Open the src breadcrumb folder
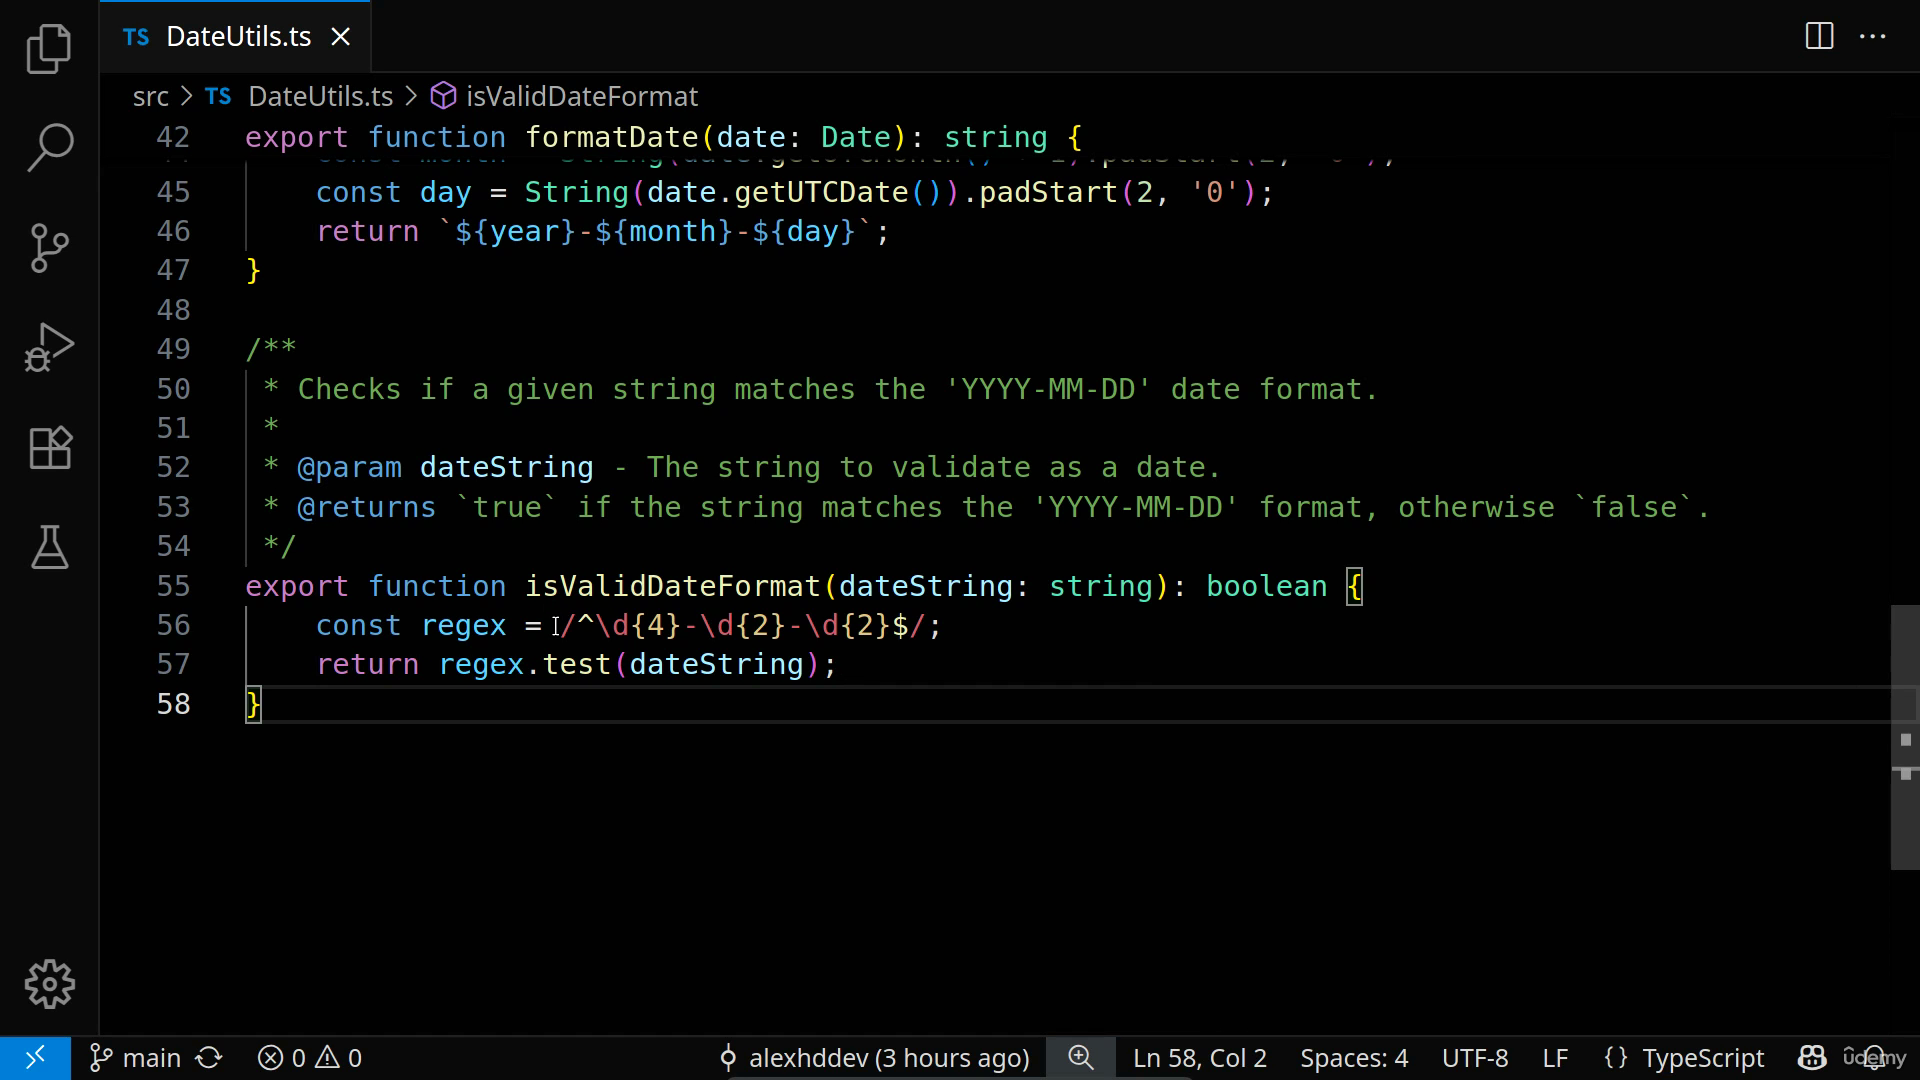 pyautogui.click(x=150, y=97)
